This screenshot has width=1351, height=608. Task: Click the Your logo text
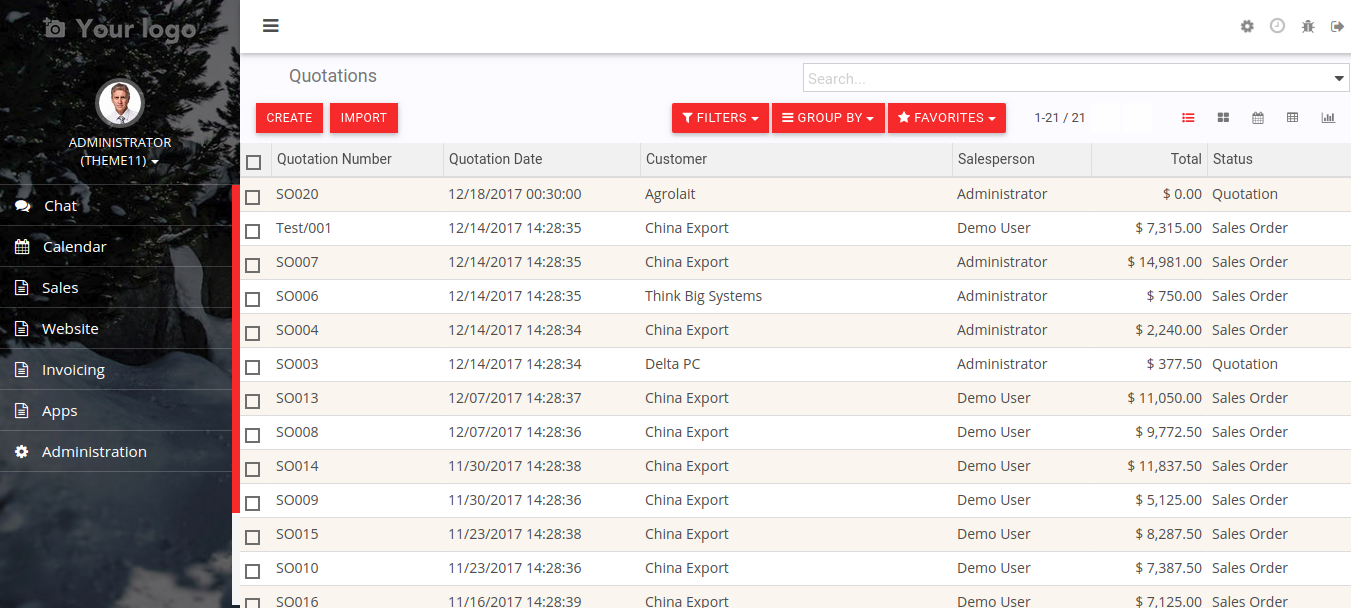click(x=136, y=29)
